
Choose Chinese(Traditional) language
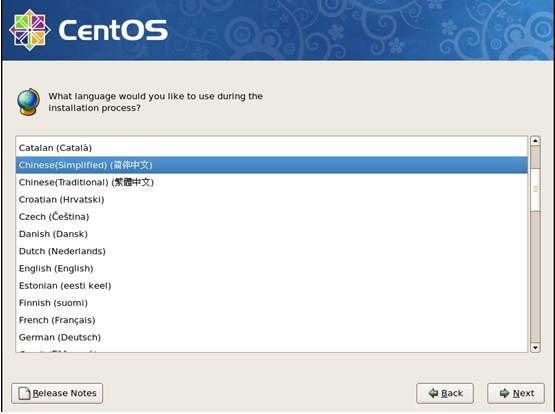pos(271,182)
